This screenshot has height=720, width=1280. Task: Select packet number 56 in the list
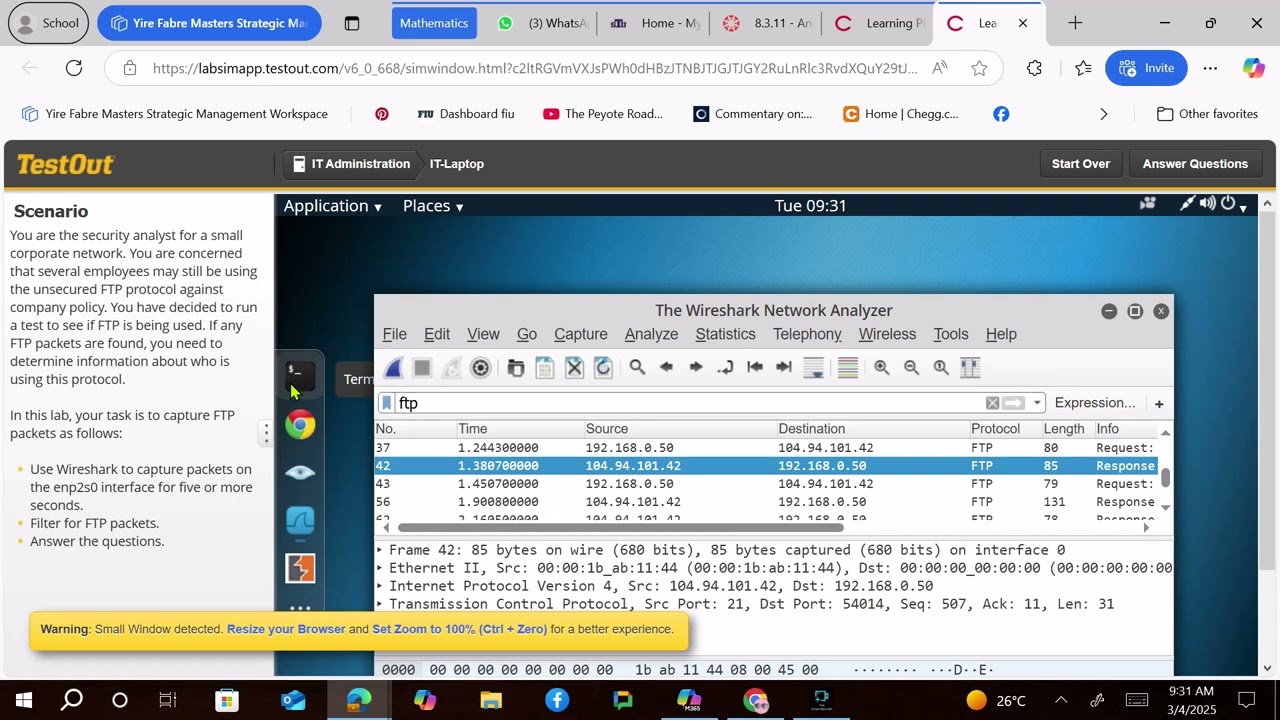(766, 502)
